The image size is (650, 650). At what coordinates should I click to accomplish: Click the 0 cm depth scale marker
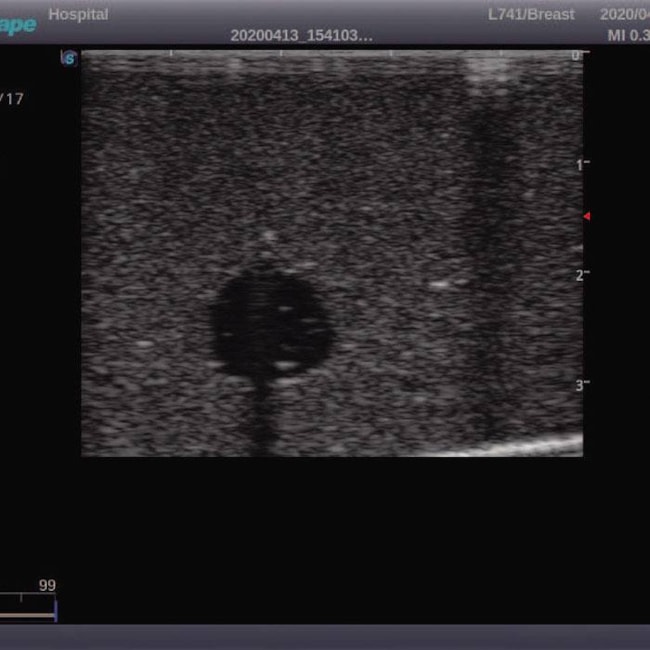pos(576,56)
